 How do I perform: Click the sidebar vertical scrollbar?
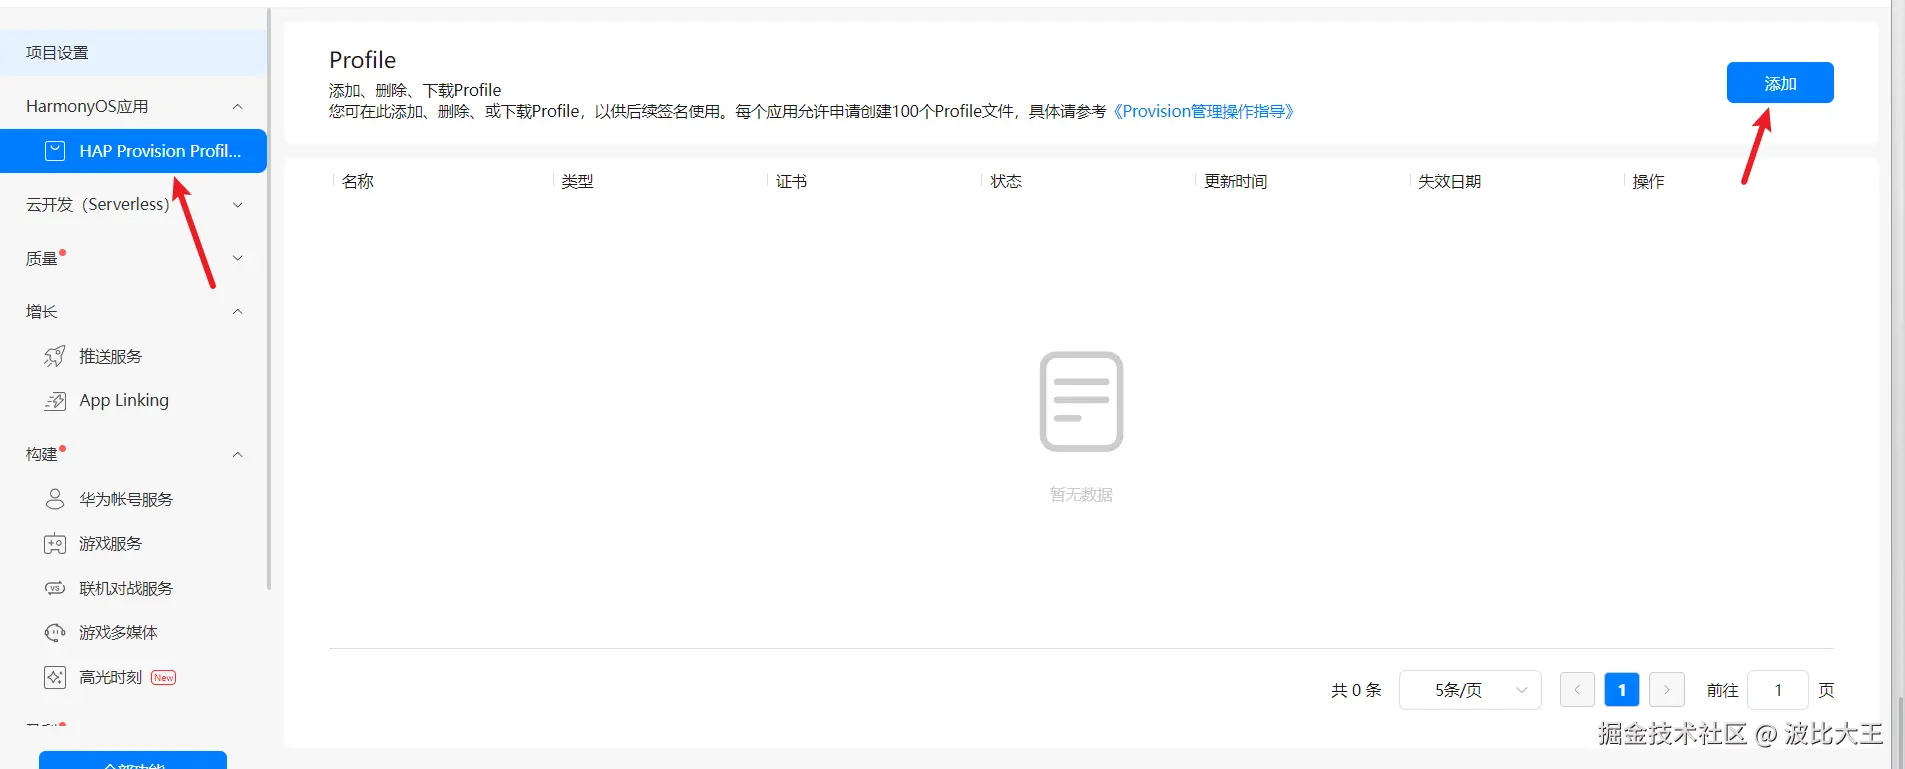[269, 300]
